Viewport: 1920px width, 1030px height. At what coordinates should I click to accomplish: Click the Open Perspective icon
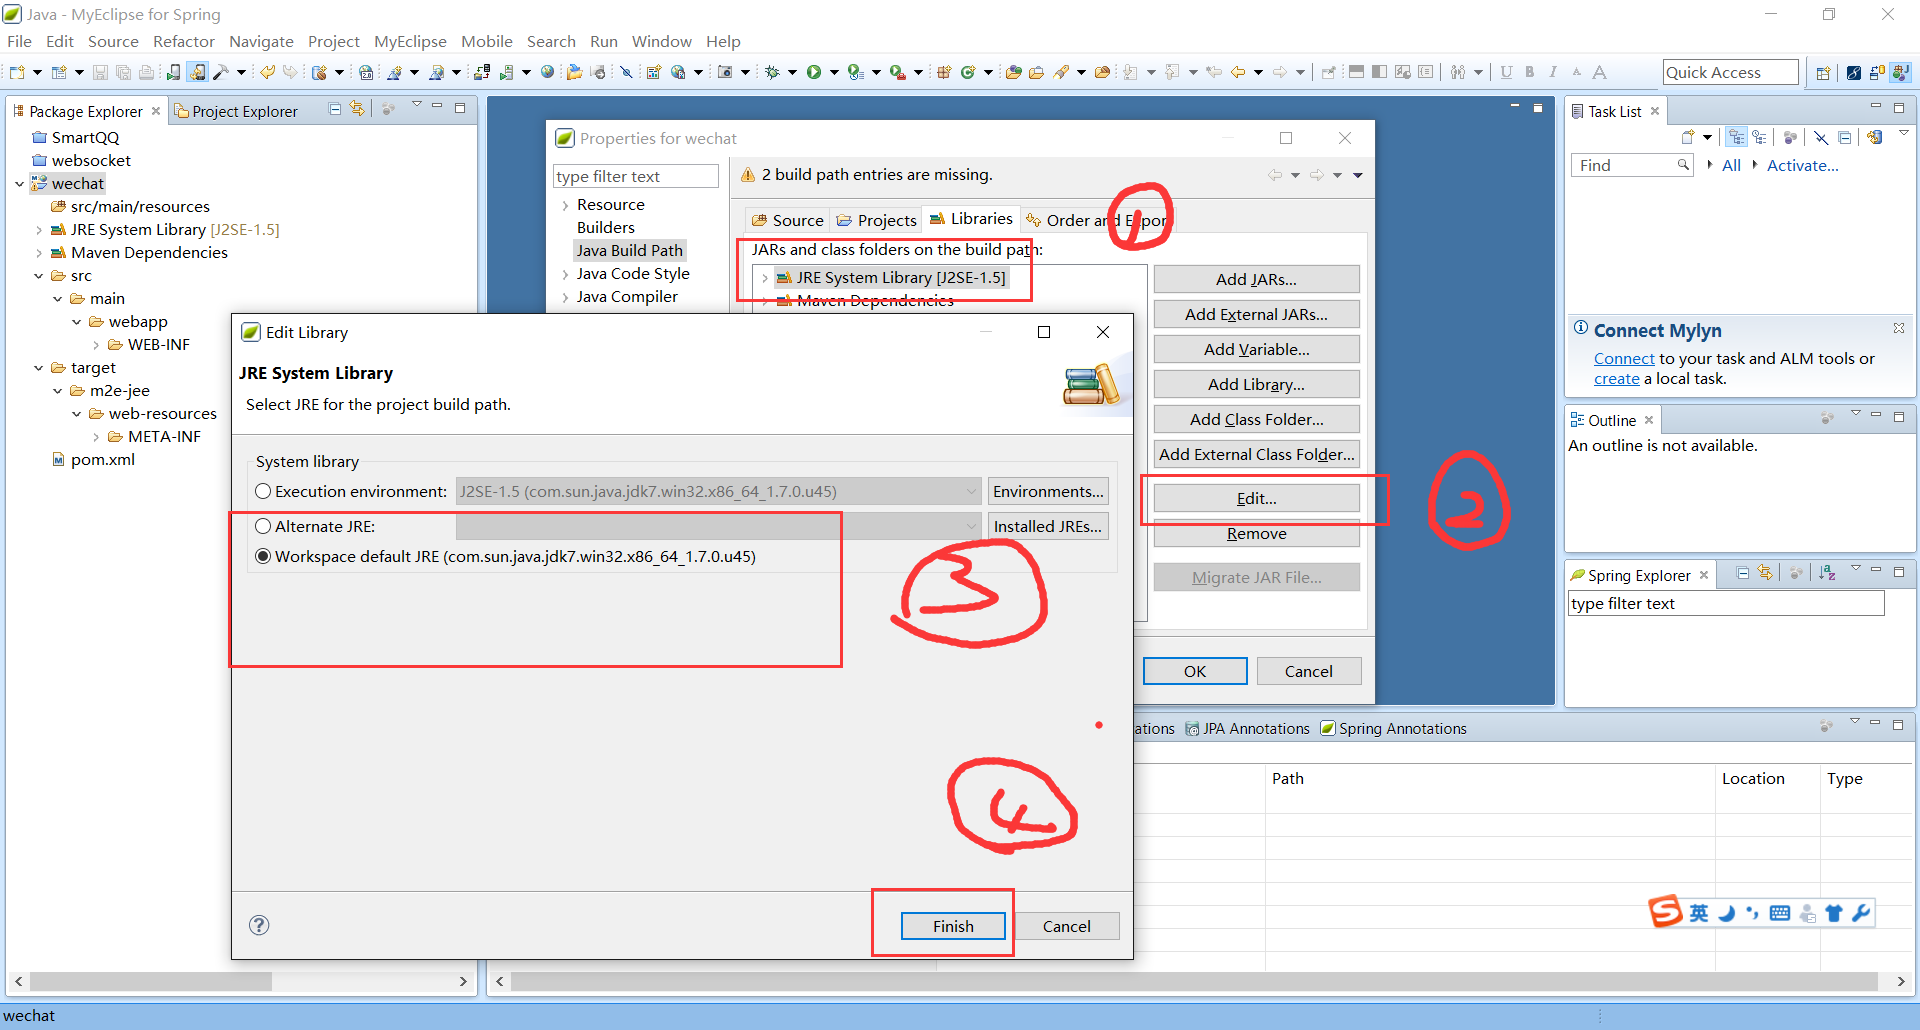pos(1823,72)
